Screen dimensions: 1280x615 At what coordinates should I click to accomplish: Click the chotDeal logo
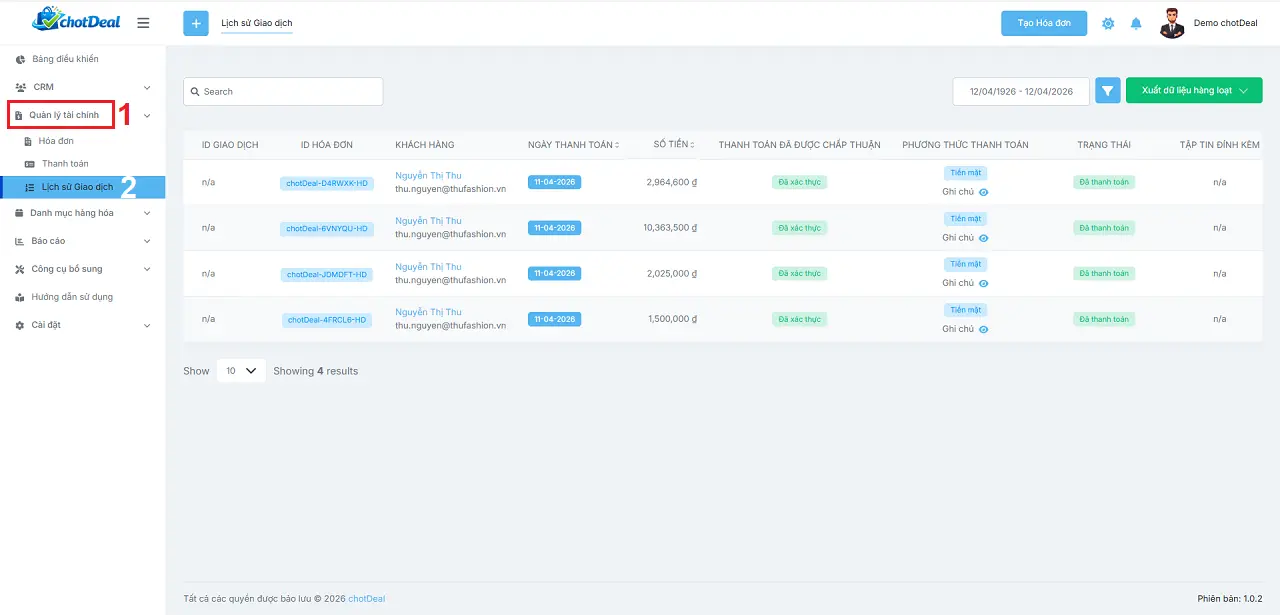(76, 20)
